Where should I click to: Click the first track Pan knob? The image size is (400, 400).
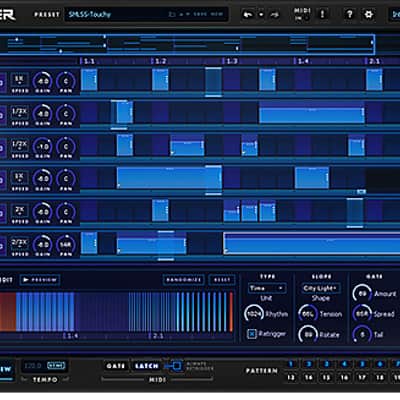[66, 81]
